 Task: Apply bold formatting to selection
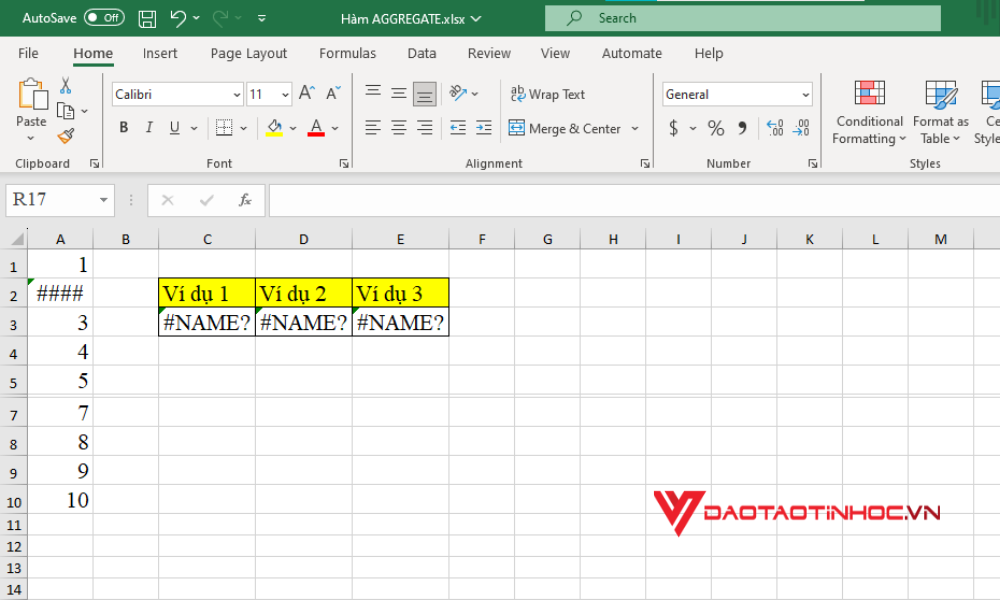(123, 128)
